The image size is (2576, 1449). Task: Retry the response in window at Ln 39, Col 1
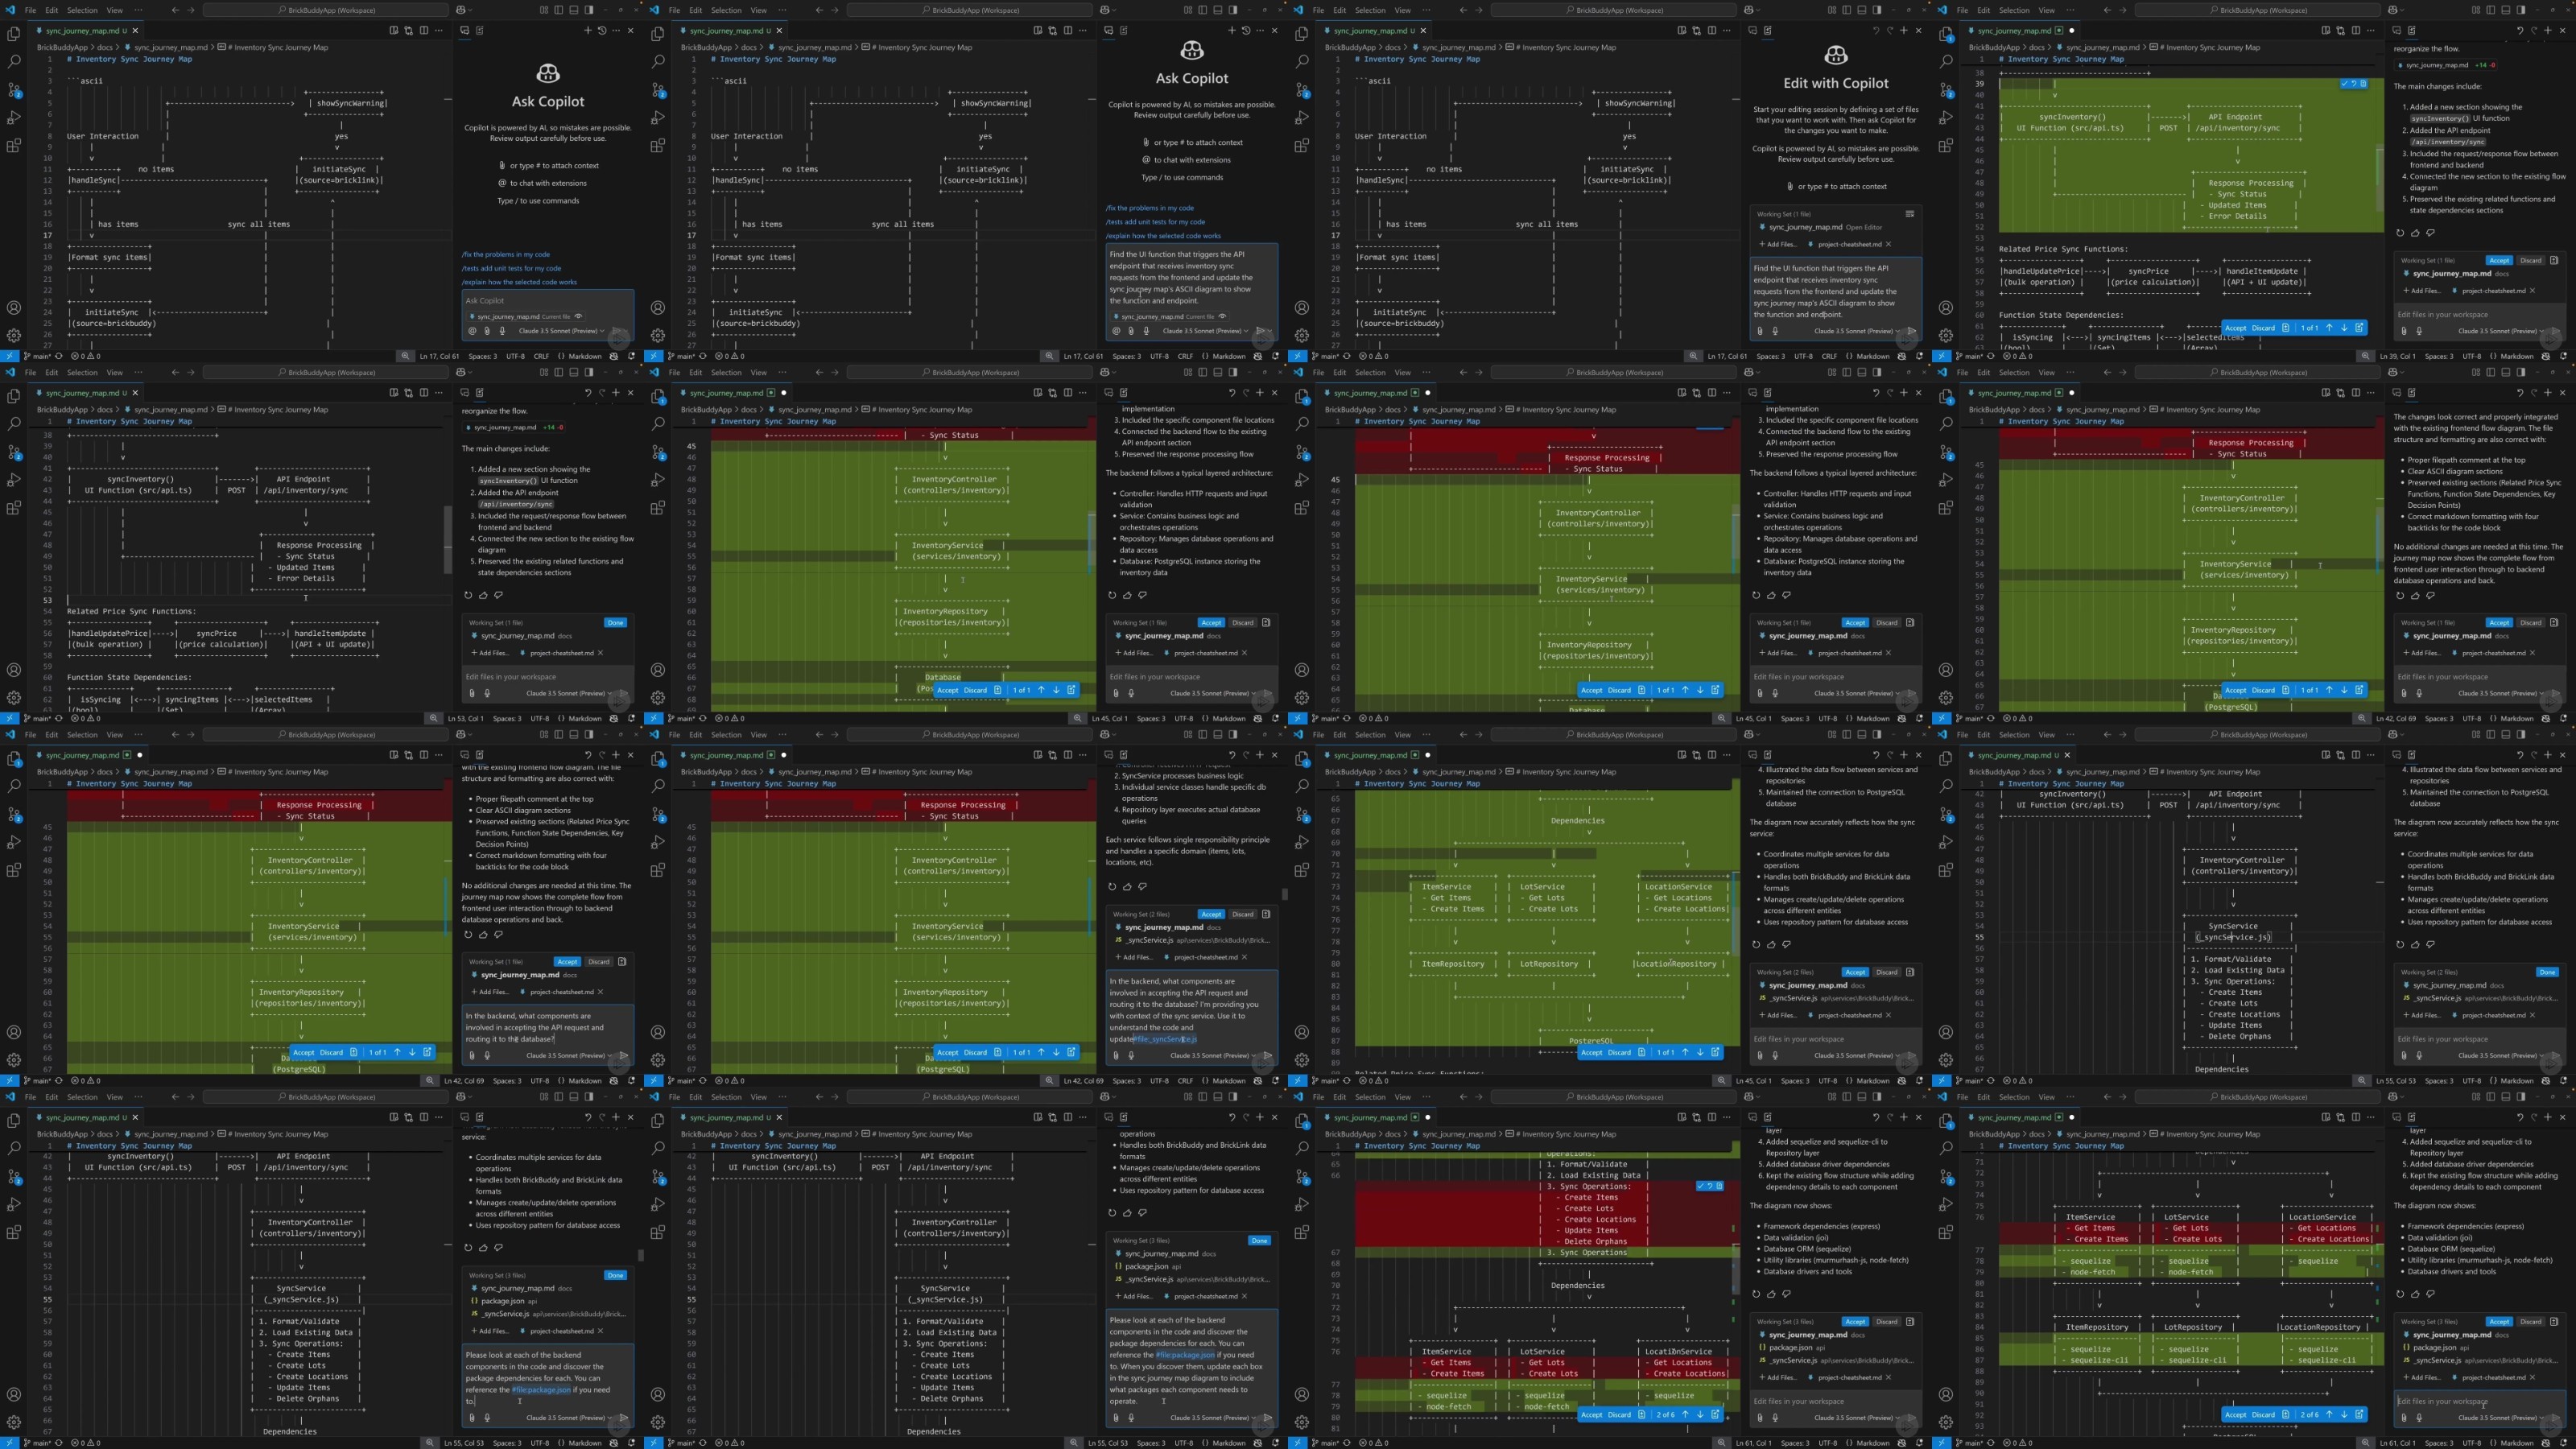2400,233
